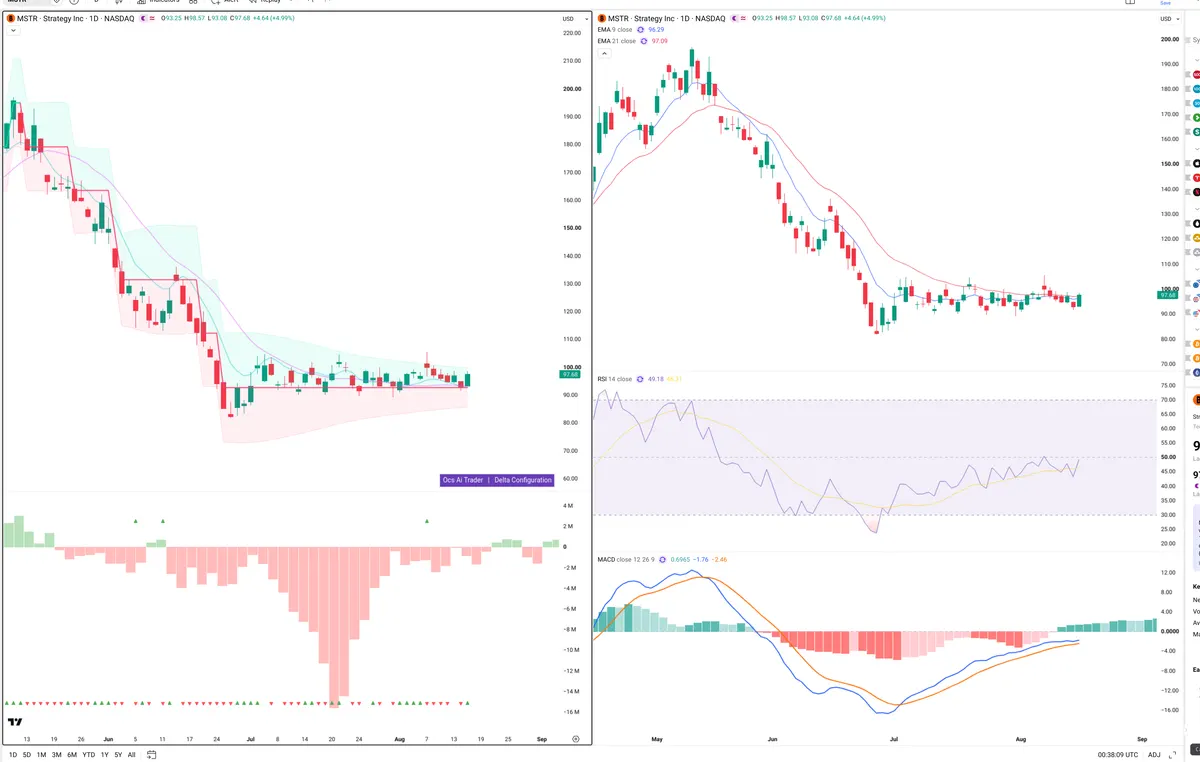Set range to 1D
The height and width of the screenshot is (762, 1200).
[13, 755]
